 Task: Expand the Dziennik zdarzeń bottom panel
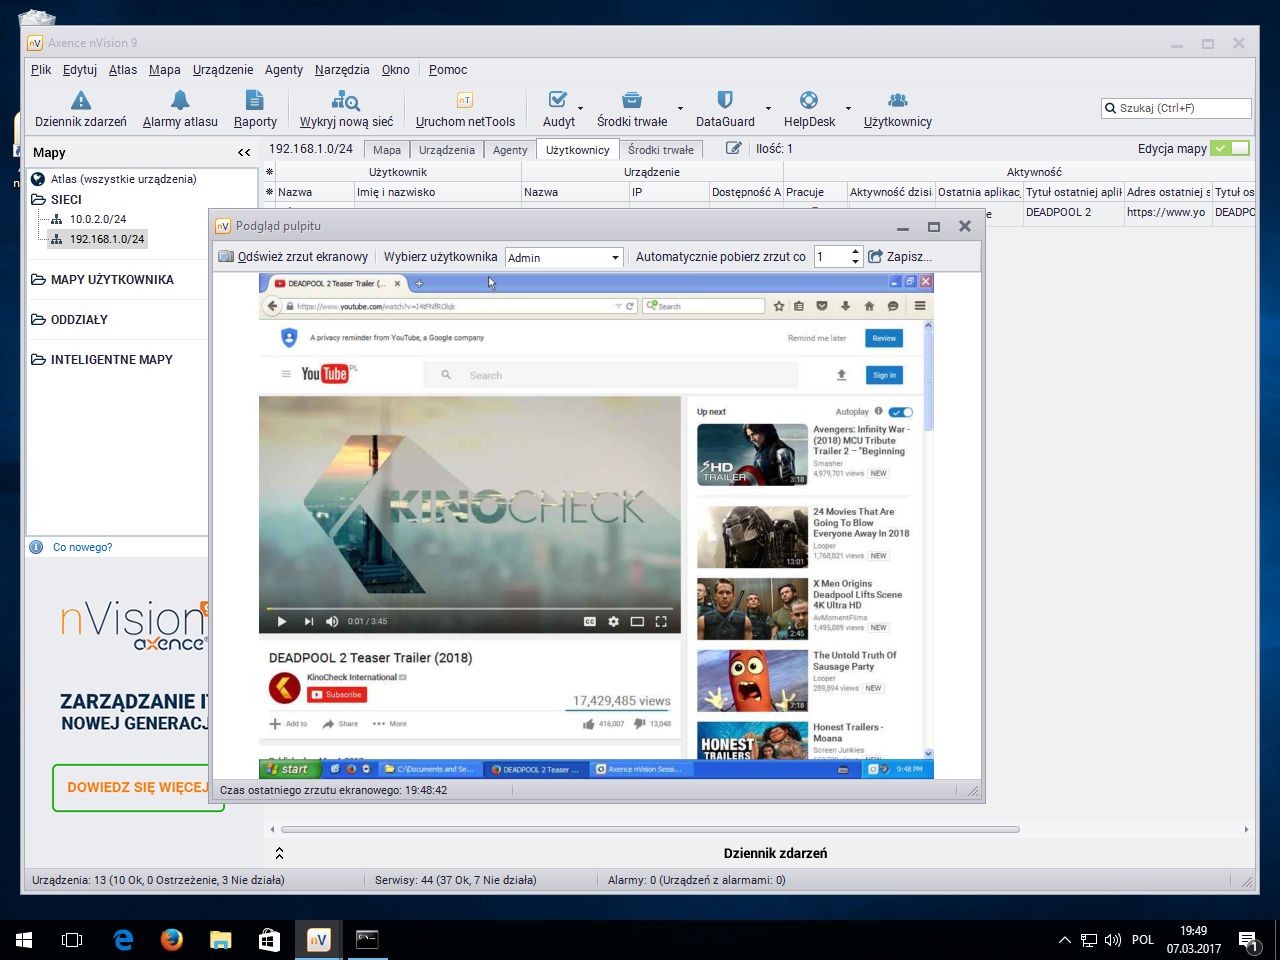279,853
